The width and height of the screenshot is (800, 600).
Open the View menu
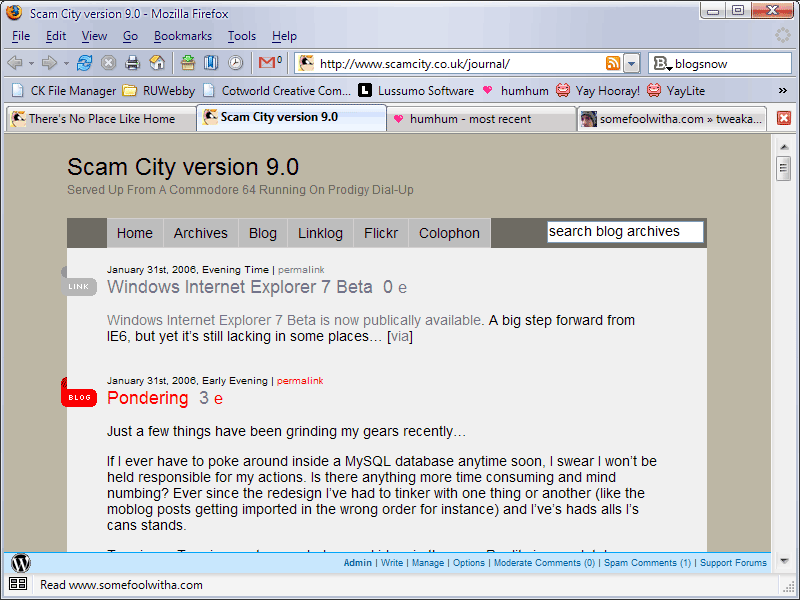(94, 36)
